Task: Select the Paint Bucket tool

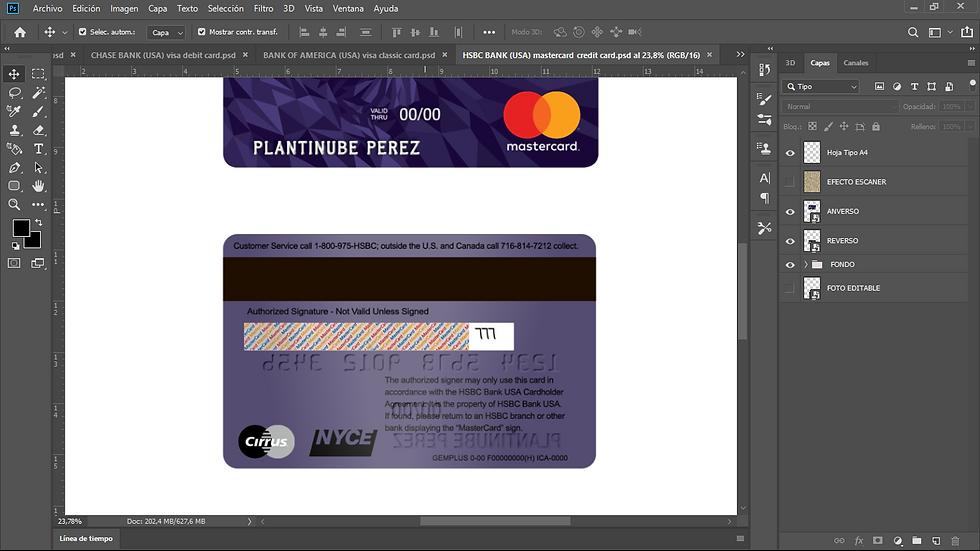Action: pos(14,149)
